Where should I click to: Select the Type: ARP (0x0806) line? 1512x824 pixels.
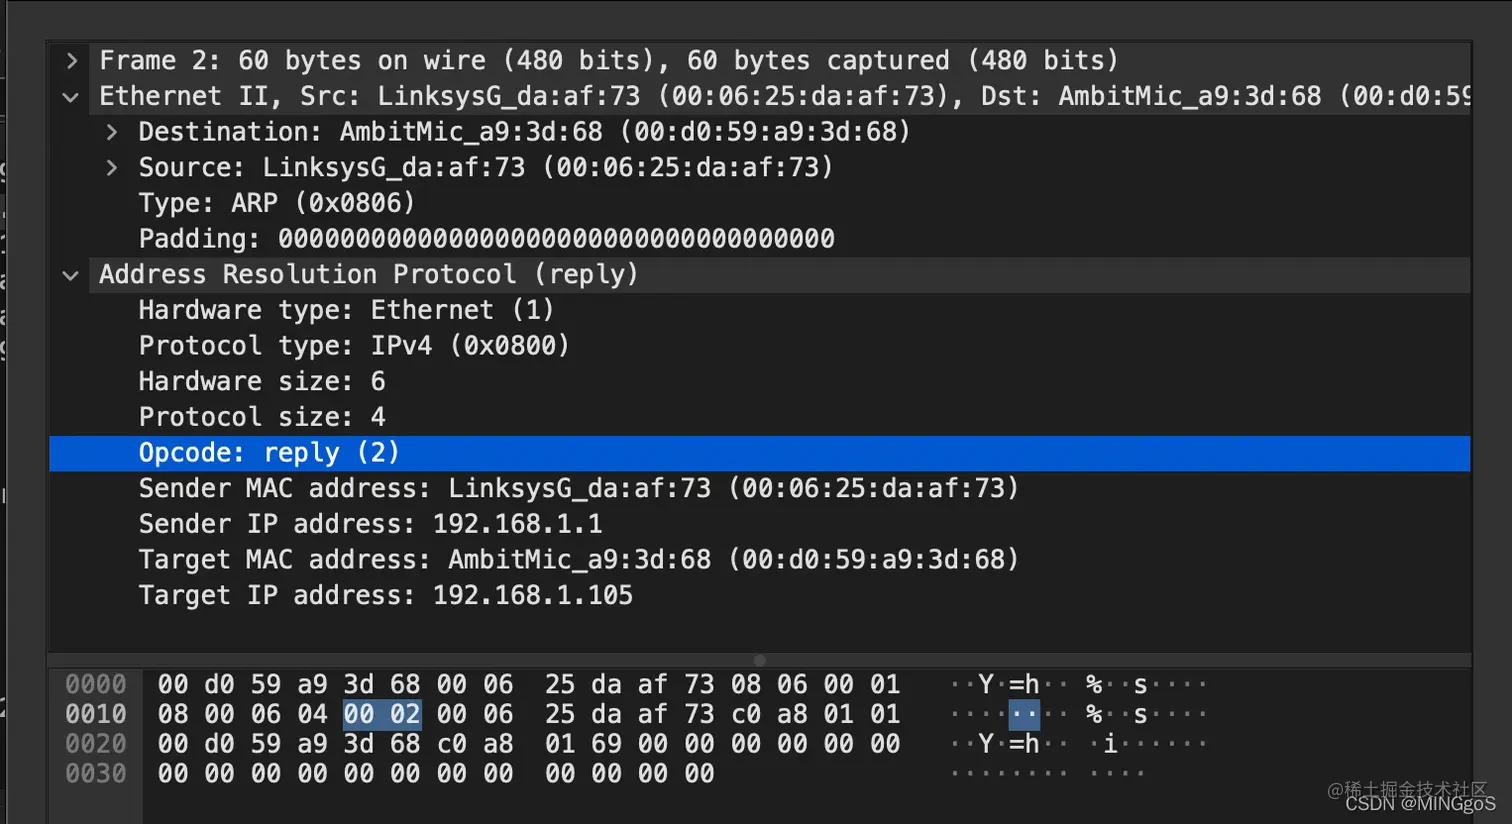point(760,203)
